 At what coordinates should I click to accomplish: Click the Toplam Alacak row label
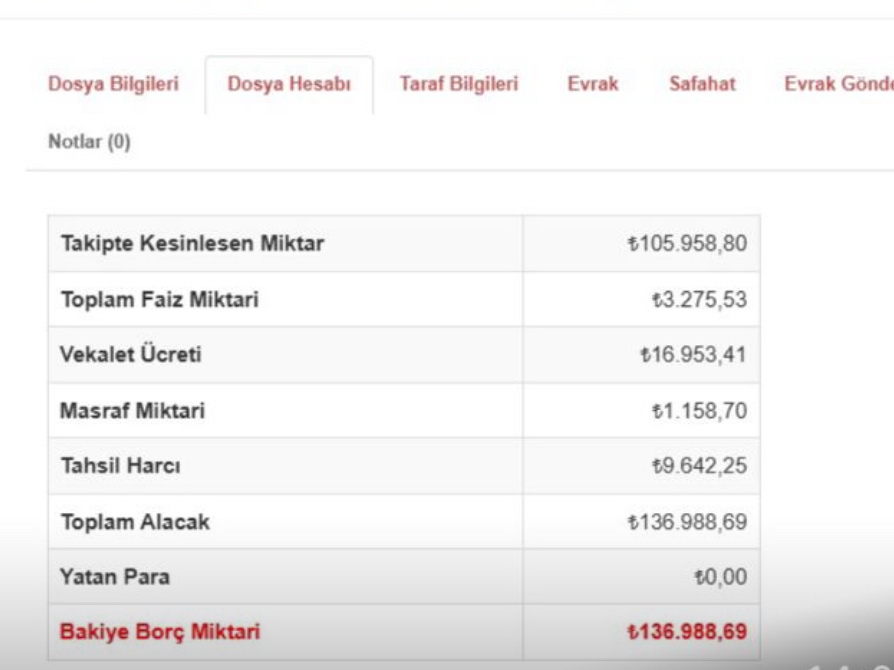point(136,522)
